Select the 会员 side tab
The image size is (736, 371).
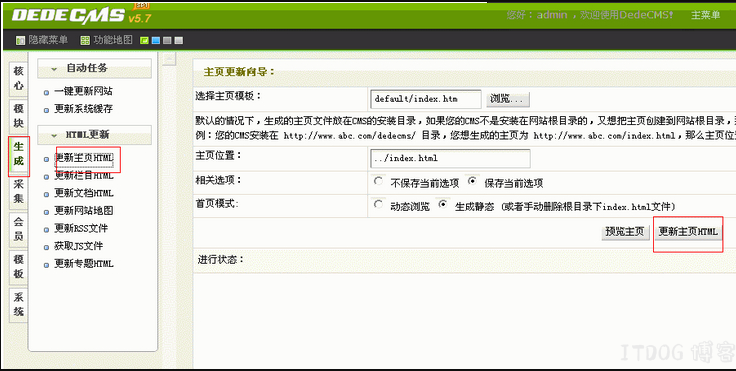click(x=18, y=229)
